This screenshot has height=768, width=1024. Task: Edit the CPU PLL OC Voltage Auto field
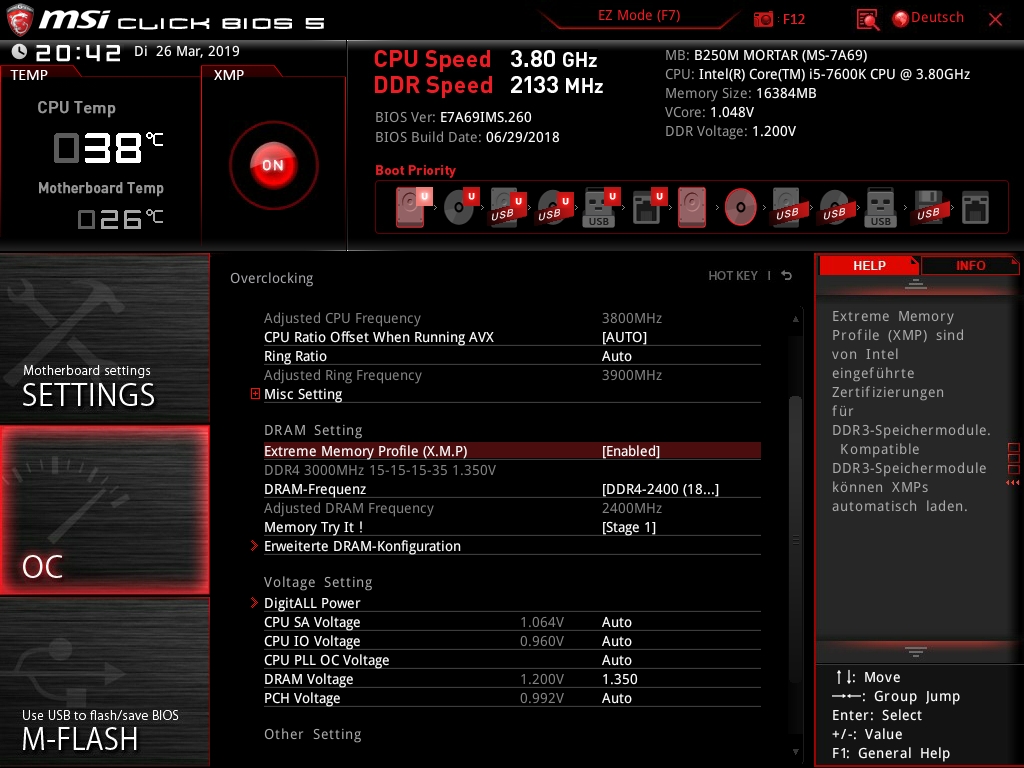(616, 660)
